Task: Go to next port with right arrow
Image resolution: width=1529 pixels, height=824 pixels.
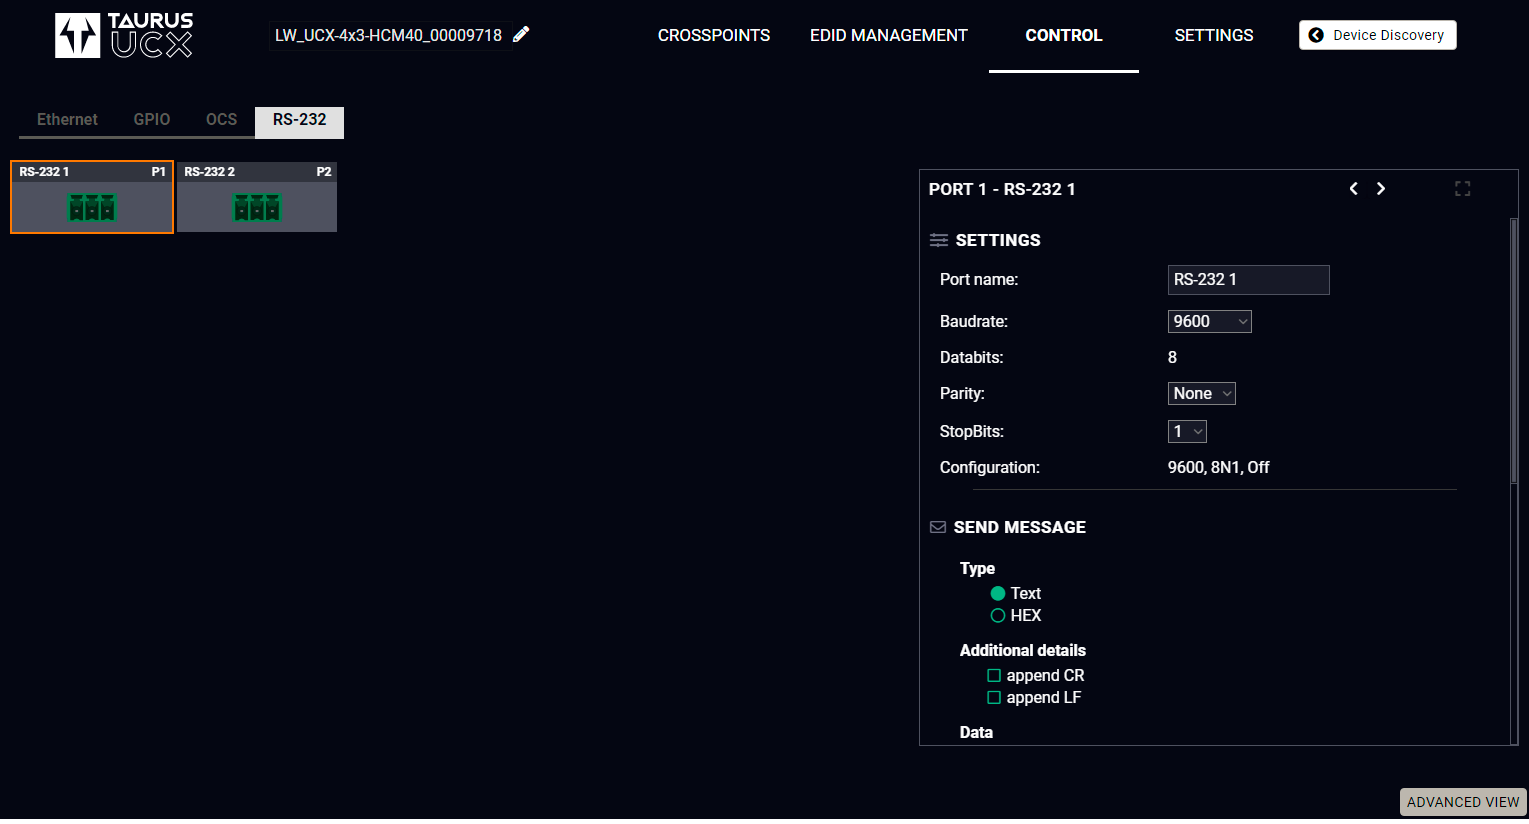Action: [1381, 189]
